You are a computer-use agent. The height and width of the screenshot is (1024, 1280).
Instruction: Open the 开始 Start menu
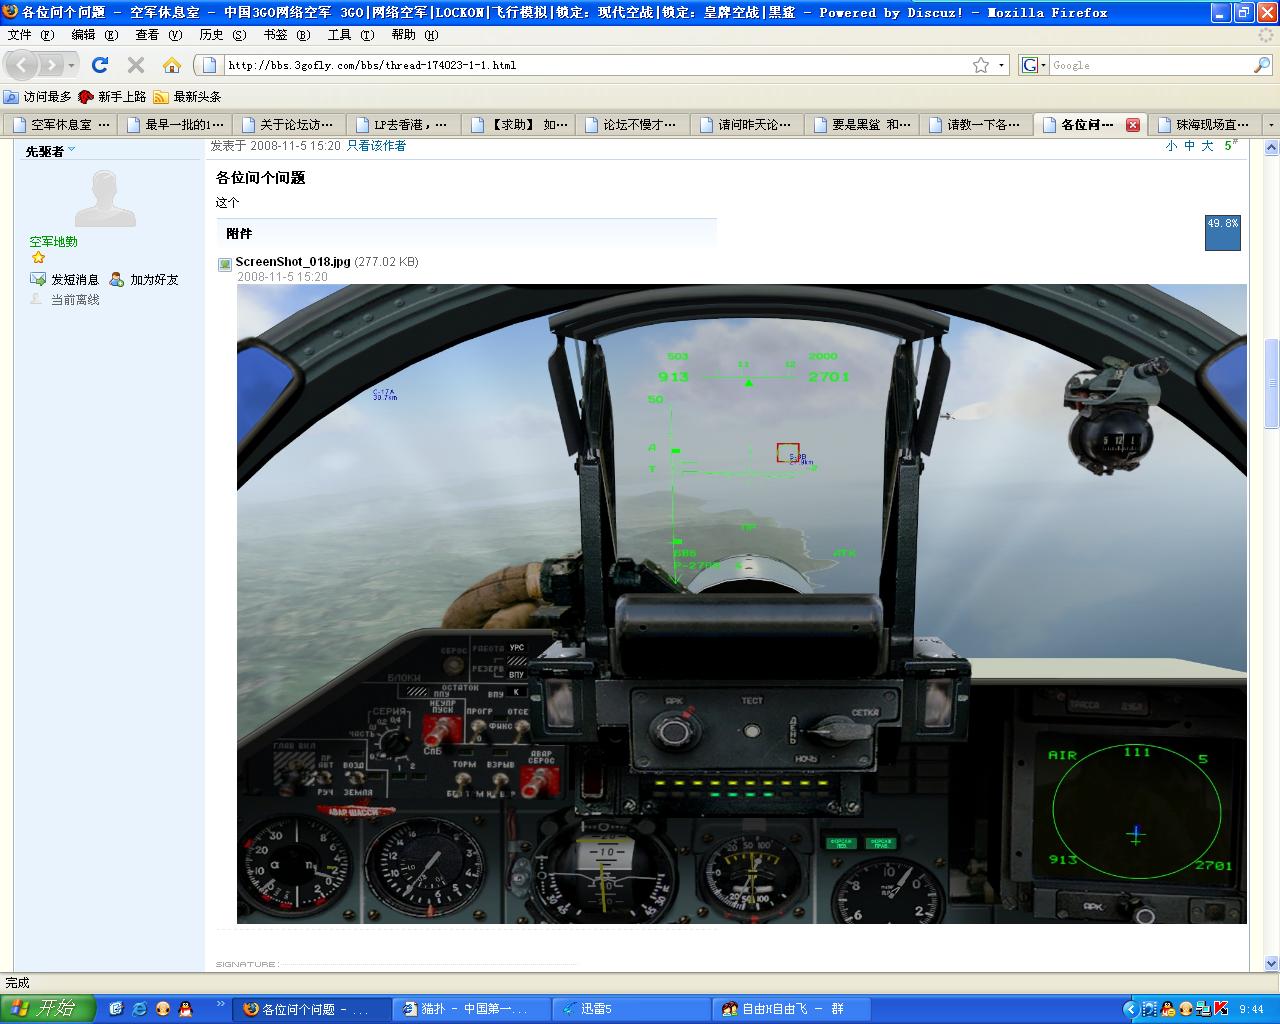point(46,1009)
